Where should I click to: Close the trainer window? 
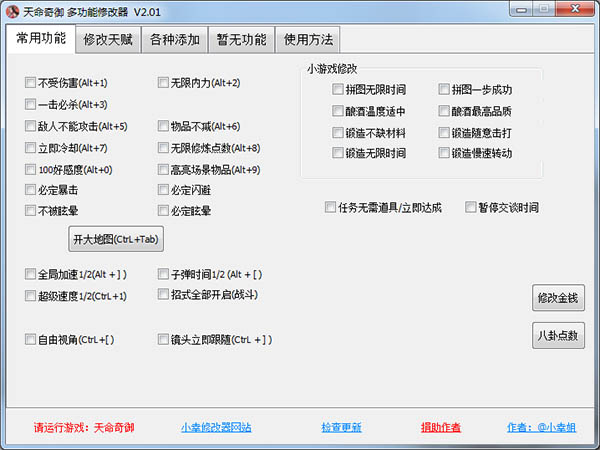(576, 9)
